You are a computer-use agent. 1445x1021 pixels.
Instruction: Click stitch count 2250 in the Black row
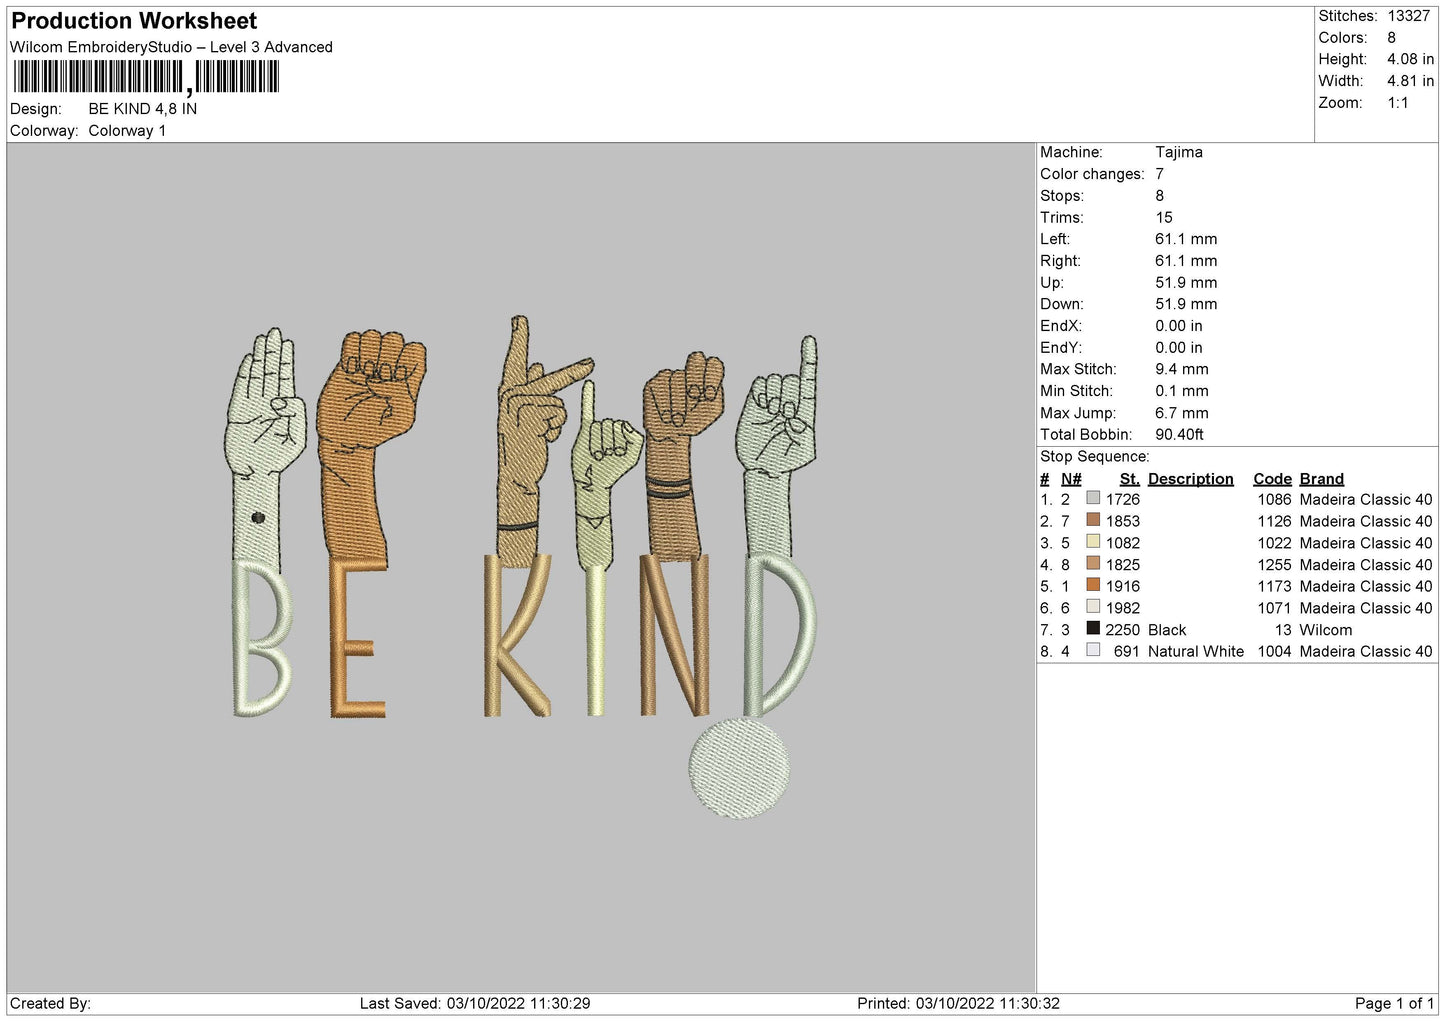[1122, 630]
